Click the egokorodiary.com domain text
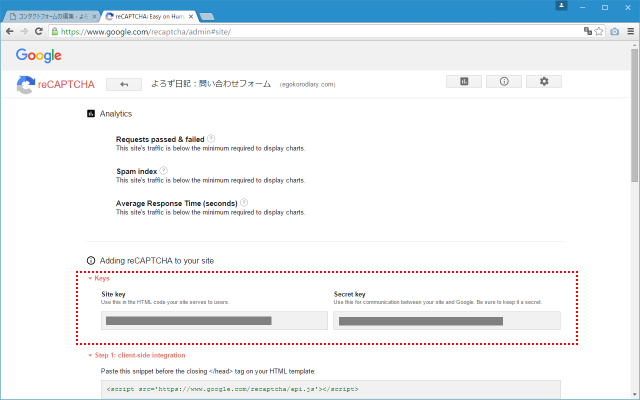The height and width of the screenshot is (400, 640). (x=307, y=84)
